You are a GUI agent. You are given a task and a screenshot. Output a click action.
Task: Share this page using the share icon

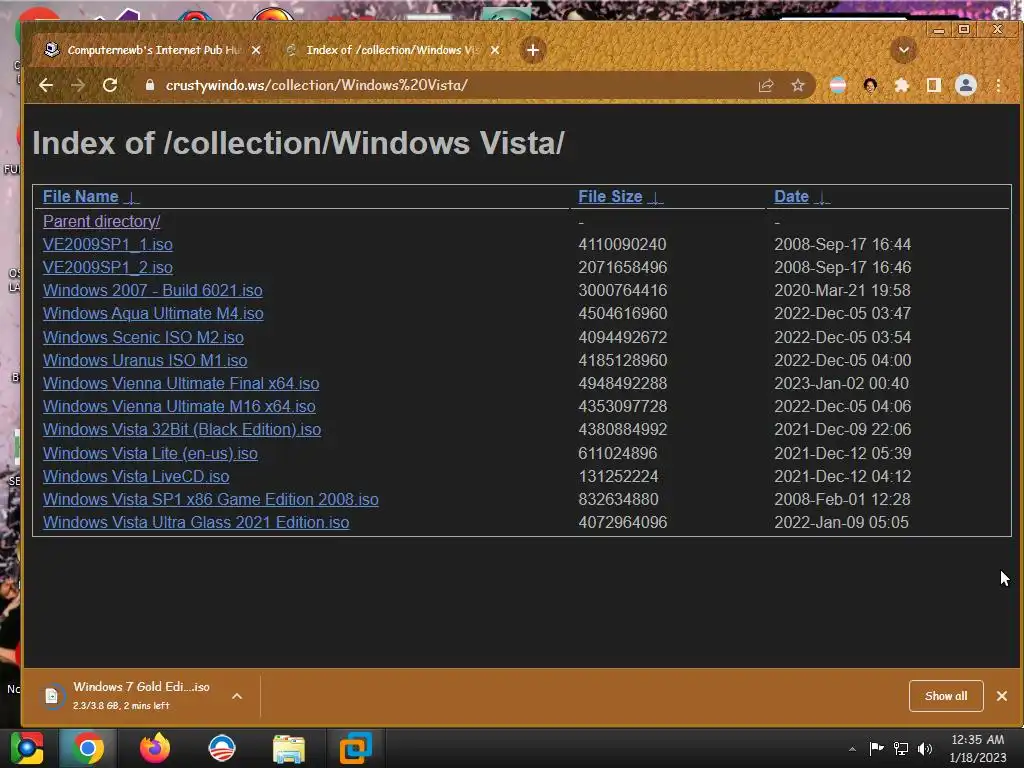point(766,85)
